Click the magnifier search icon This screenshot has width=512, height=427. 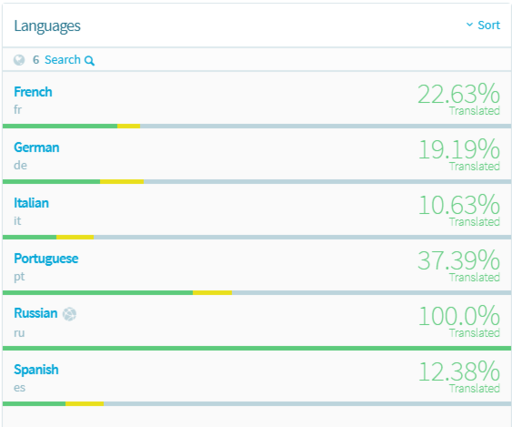89,61
